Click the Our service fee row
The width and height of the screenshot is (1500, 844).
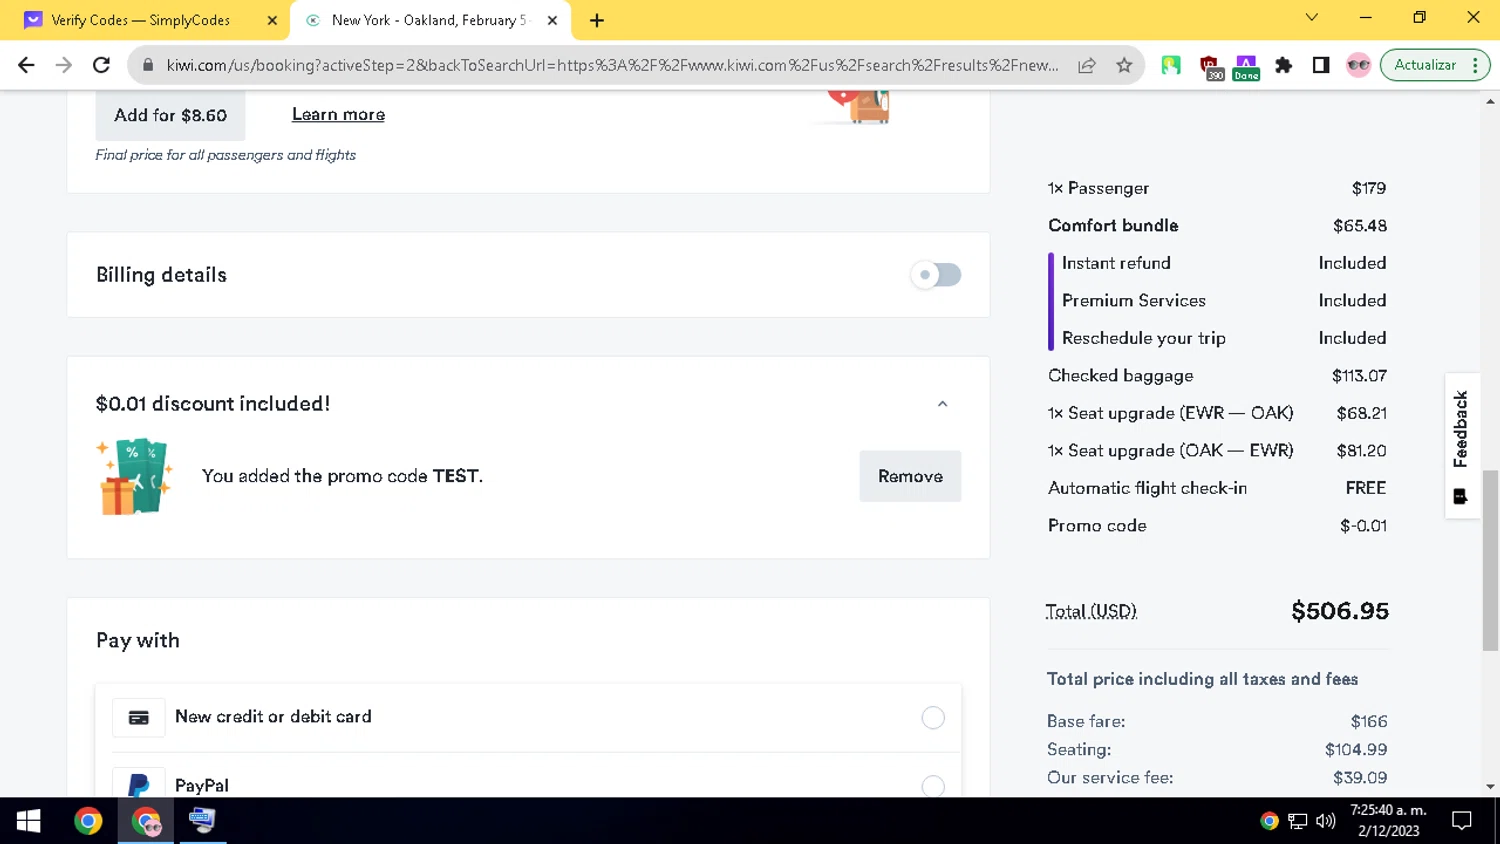coord(1217,777)
